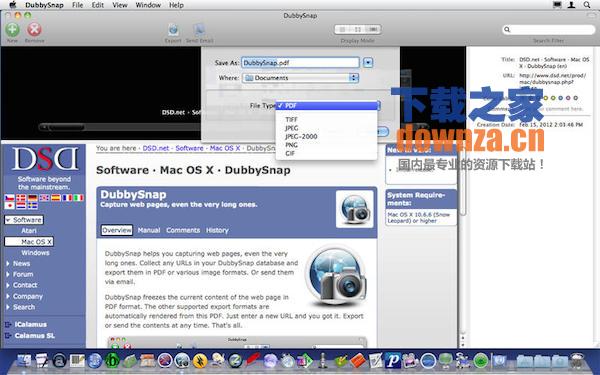Choose TIFF in File Type list
Viewport: 600px width, 375px height.
[x=326, y=119]
